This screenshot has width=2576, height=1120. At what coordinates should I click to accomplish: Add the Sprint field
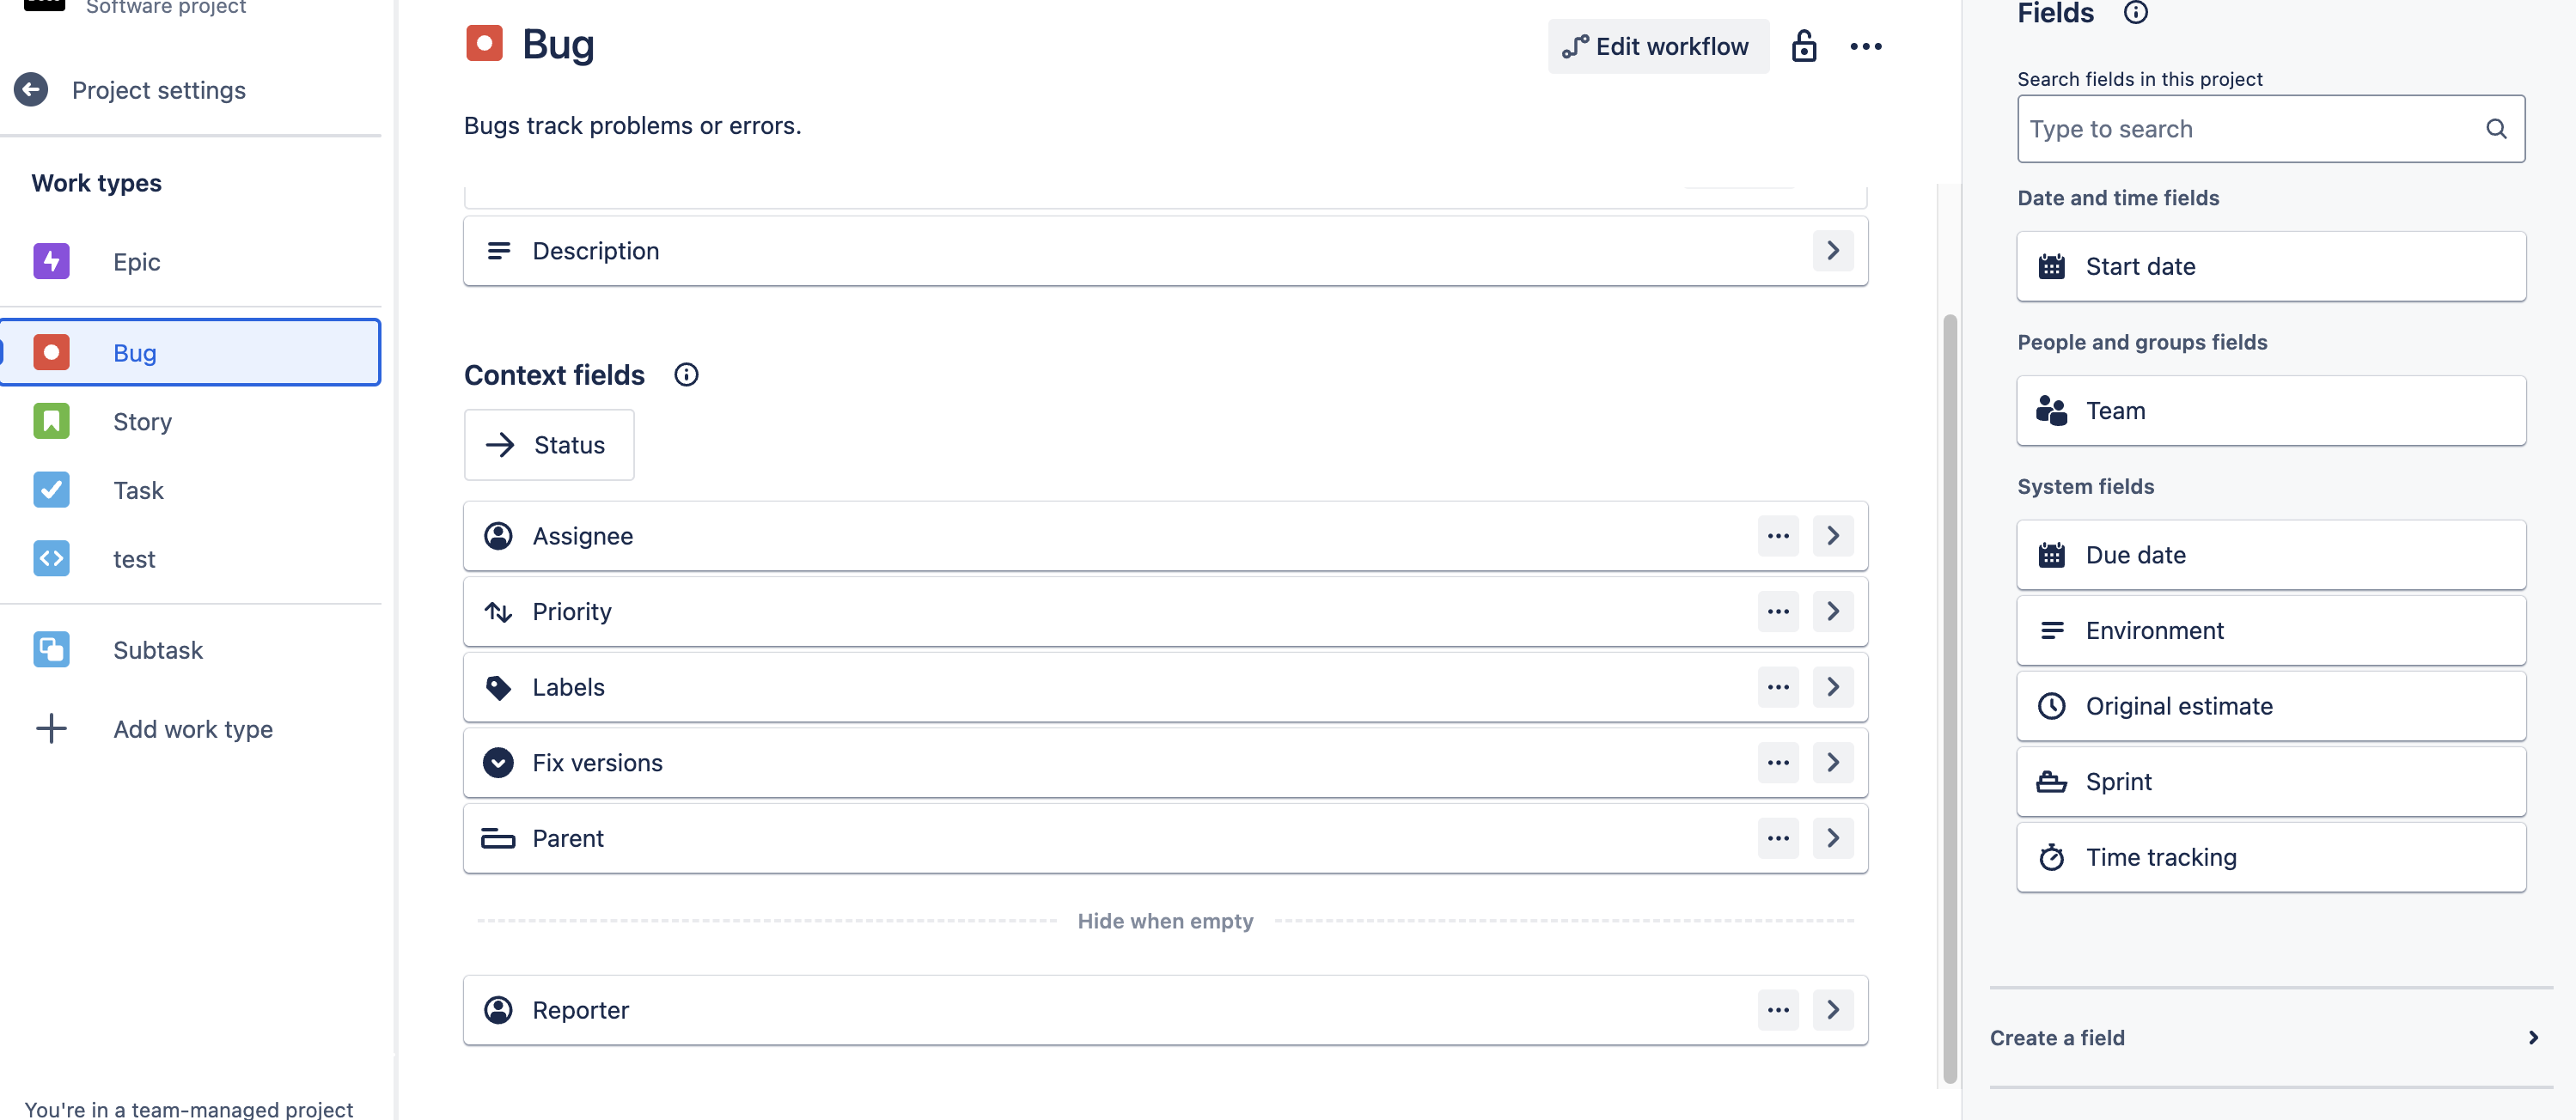point(2271,782)
